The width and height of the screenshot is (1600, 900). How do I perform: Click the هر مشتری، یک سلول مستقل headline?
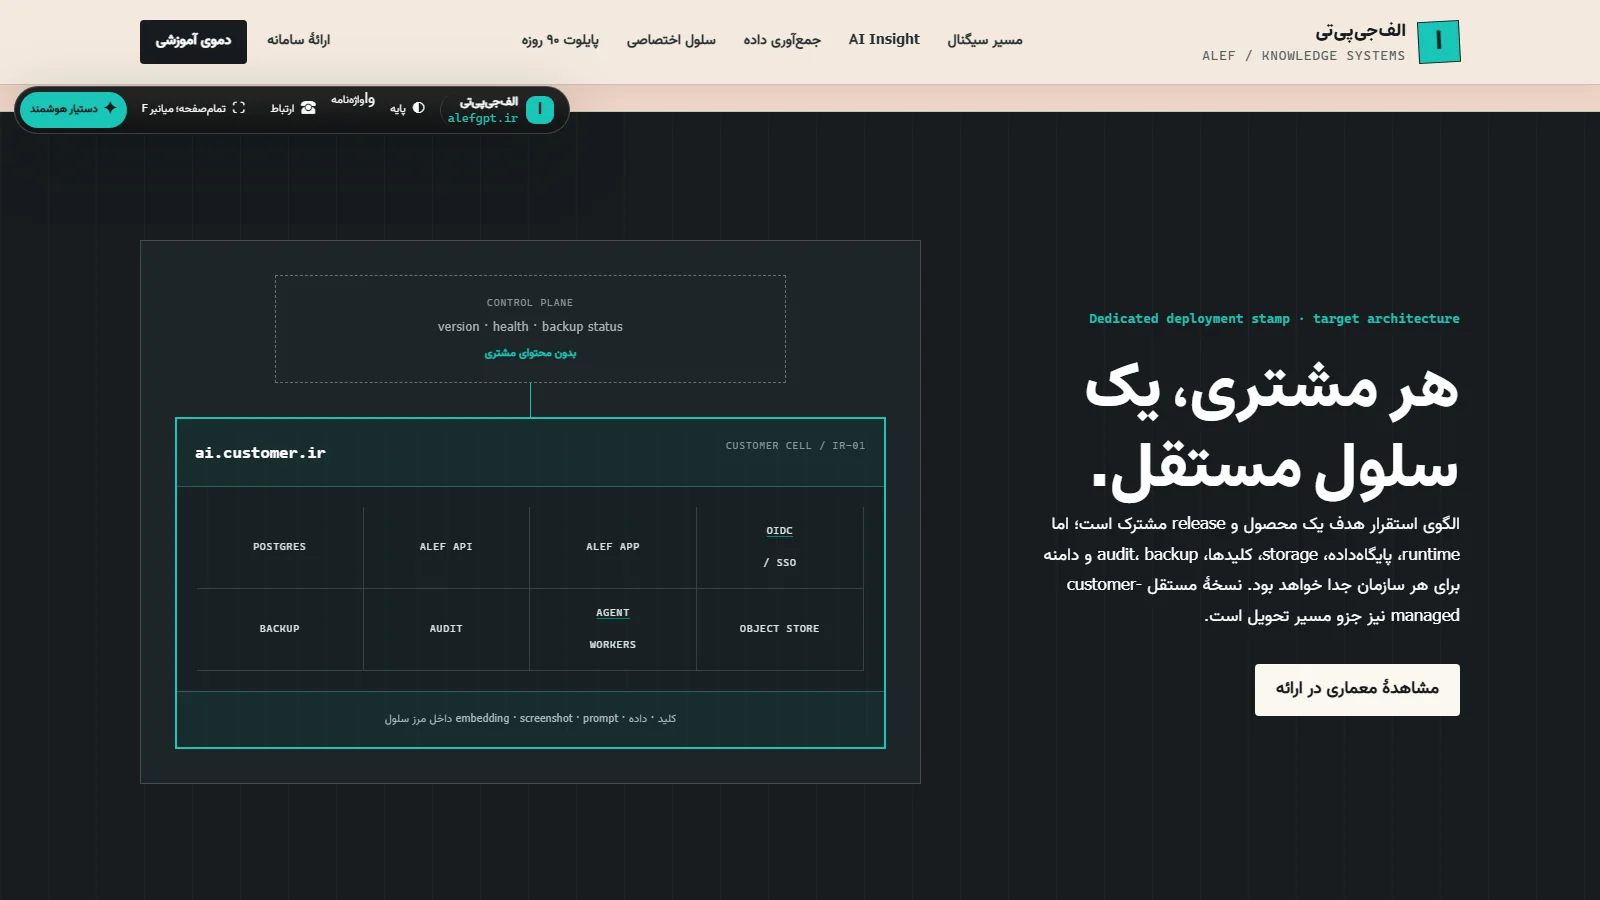(x=1272, y=429)
